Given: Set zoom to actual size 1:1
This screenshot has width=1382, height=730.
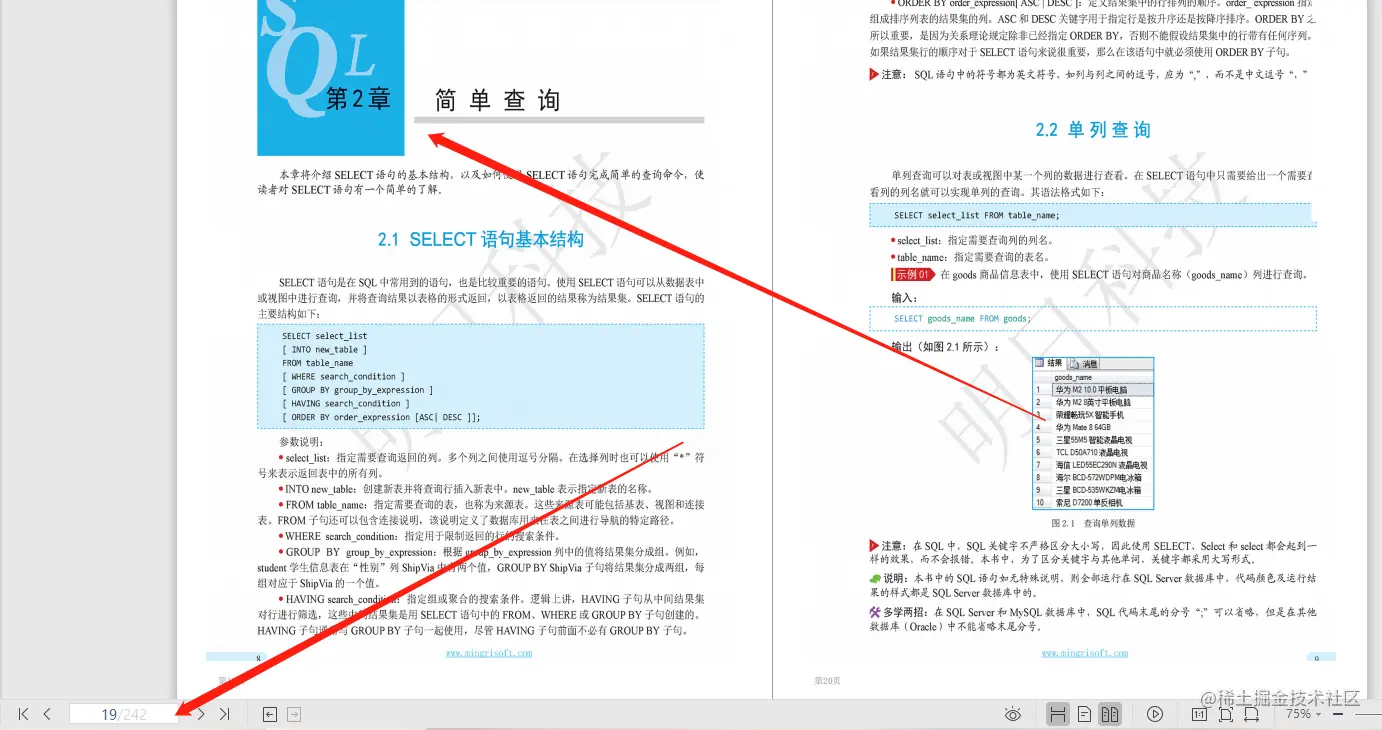Looking at the screenshot, I should [x=1200, y=714].
